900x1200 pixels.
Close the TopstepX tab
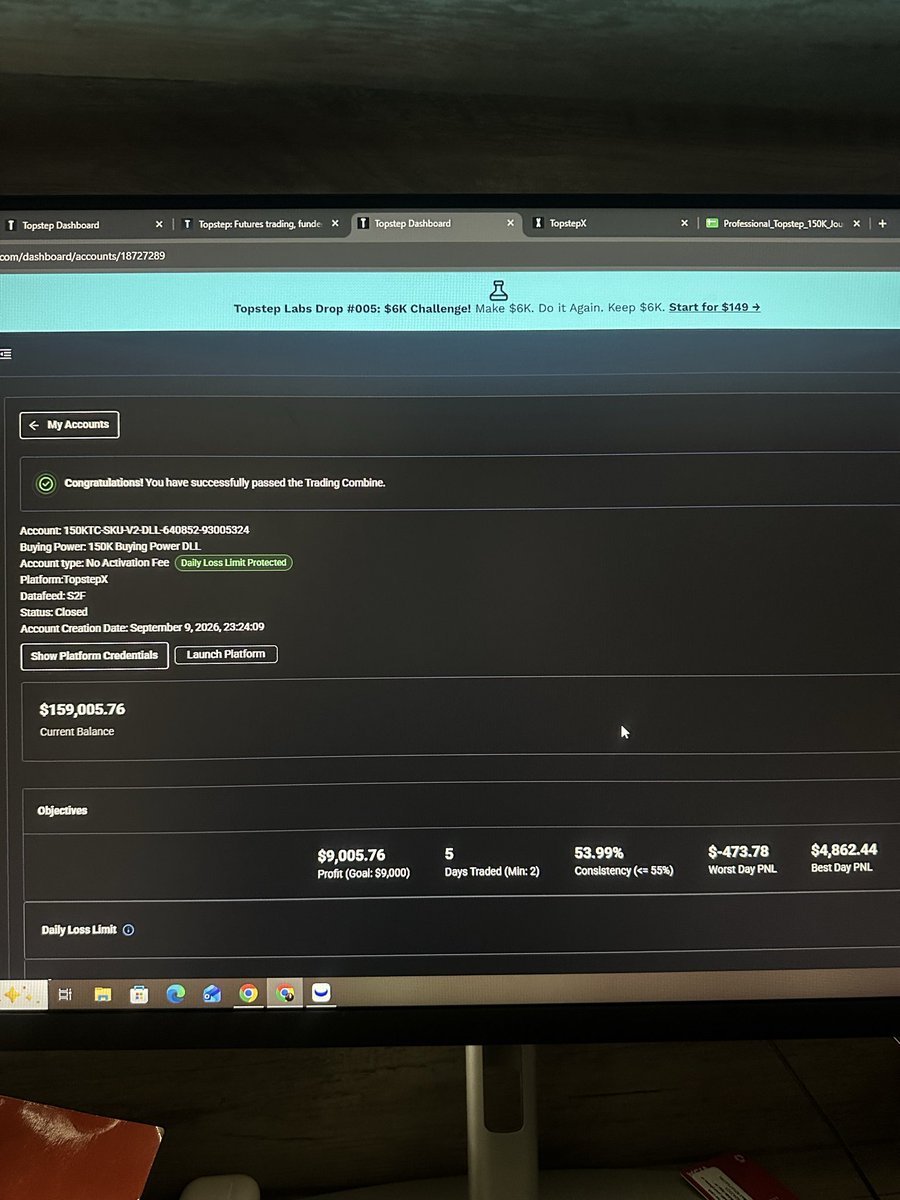685,224
